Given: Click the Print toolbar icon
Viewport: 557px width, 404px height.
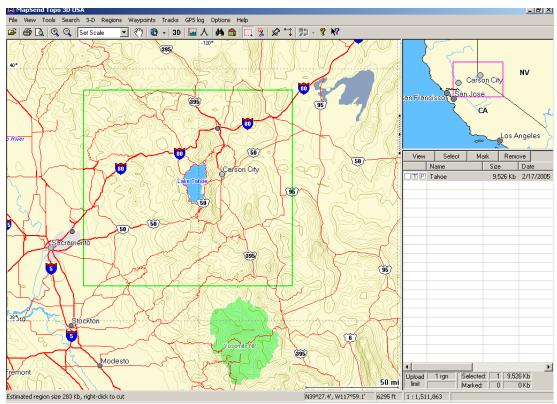Looking at the screenshot, I should [27, 32].
